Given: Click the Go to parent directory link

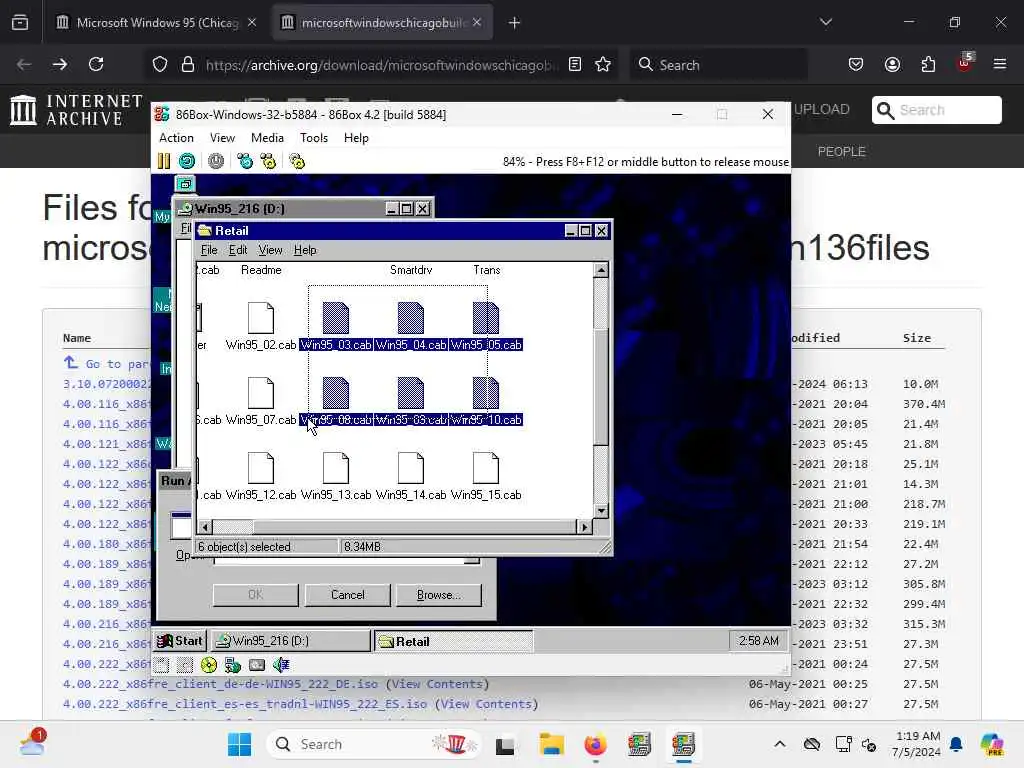Looking at the screenshot, I should click(x=107, y=364).
